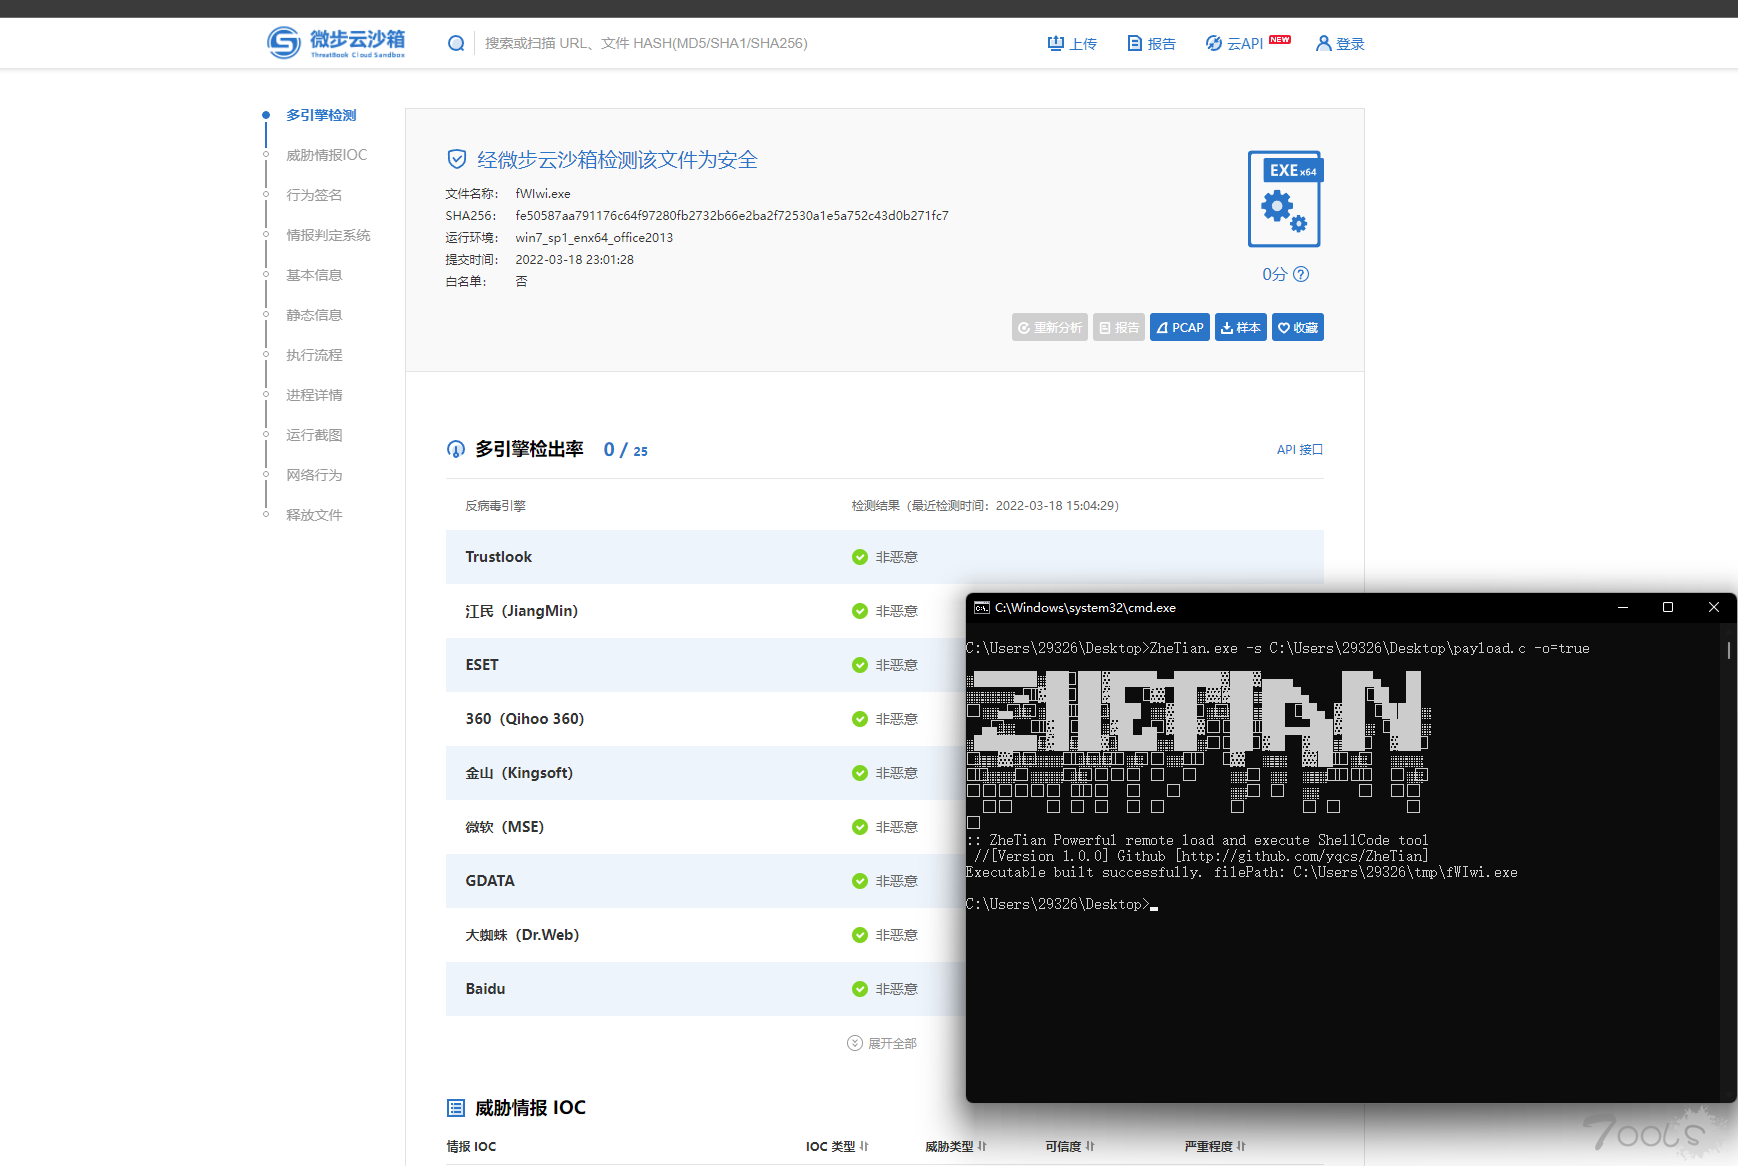Viewport: 1738px width, 1166px height.
Task: Click the SHA256 hash value
Action: coord(732,215)
